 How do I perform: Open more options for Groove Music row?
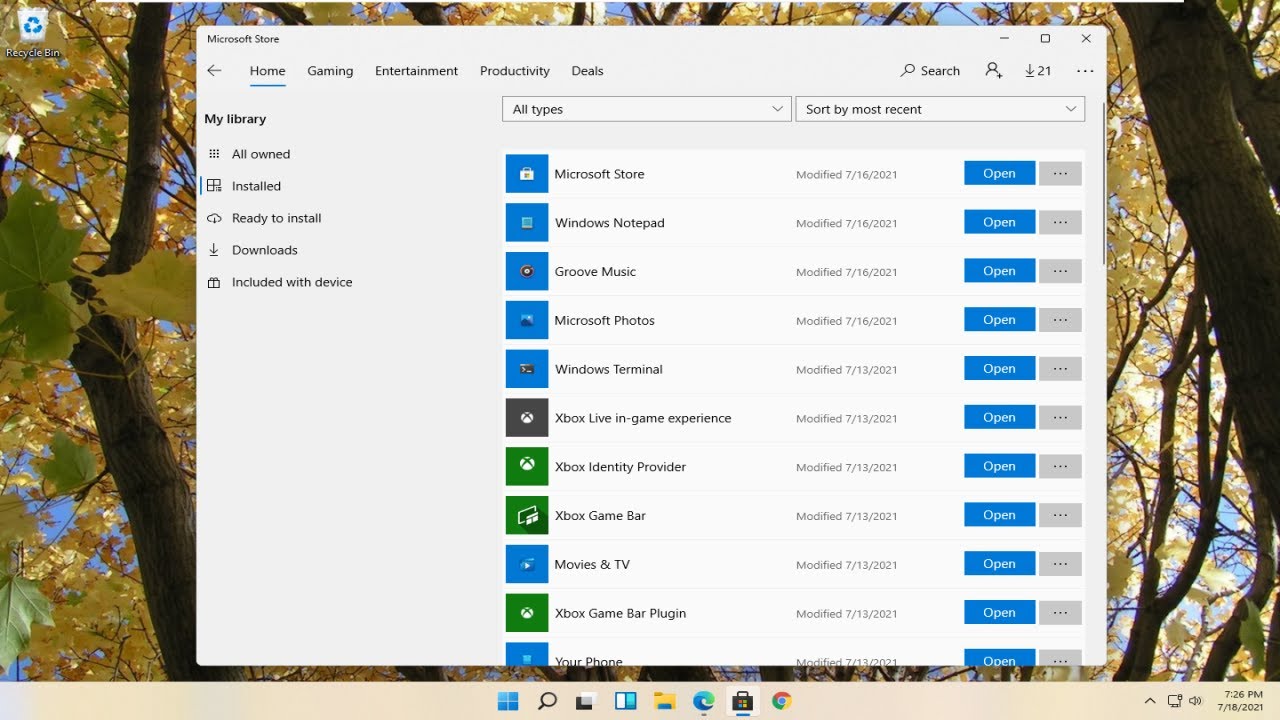pyautogui.click(x=1060, y=271)
